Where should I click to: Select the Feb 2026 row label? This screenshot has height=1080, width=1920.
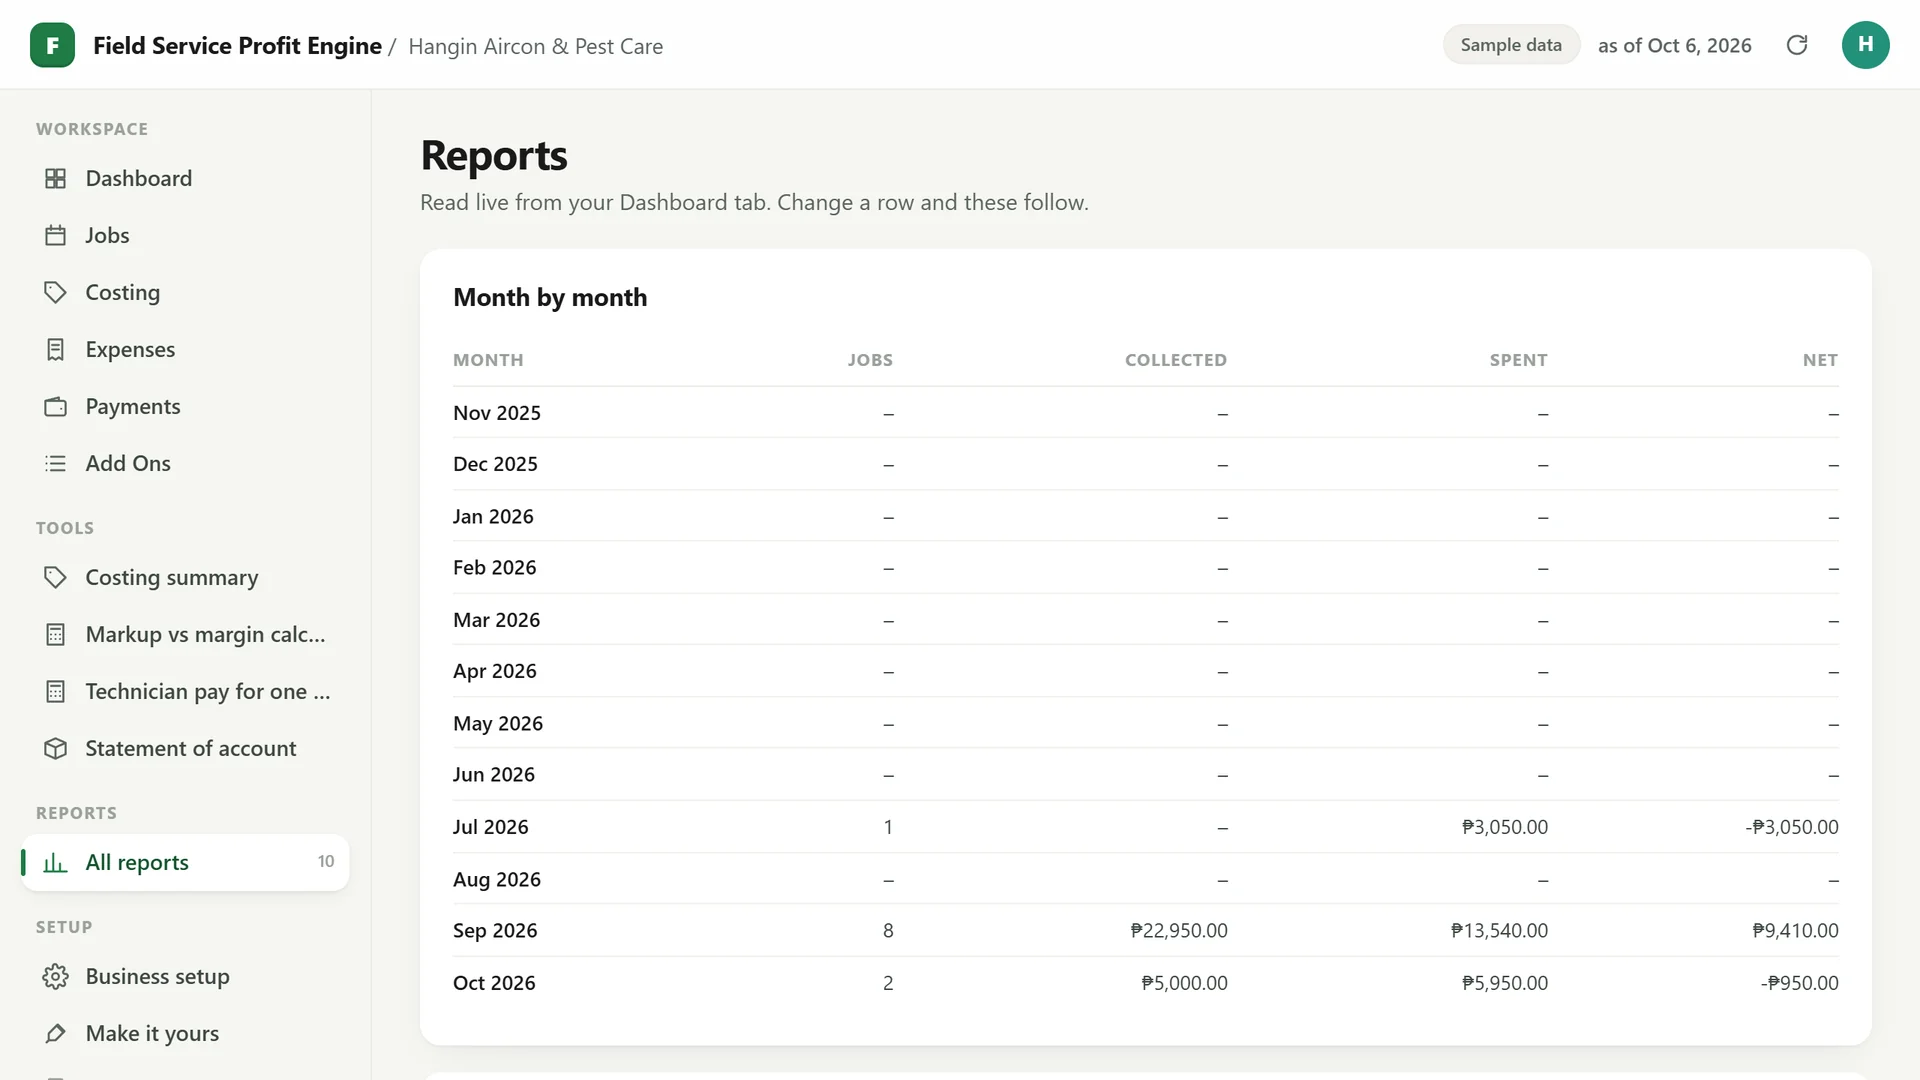coord(494,567)
